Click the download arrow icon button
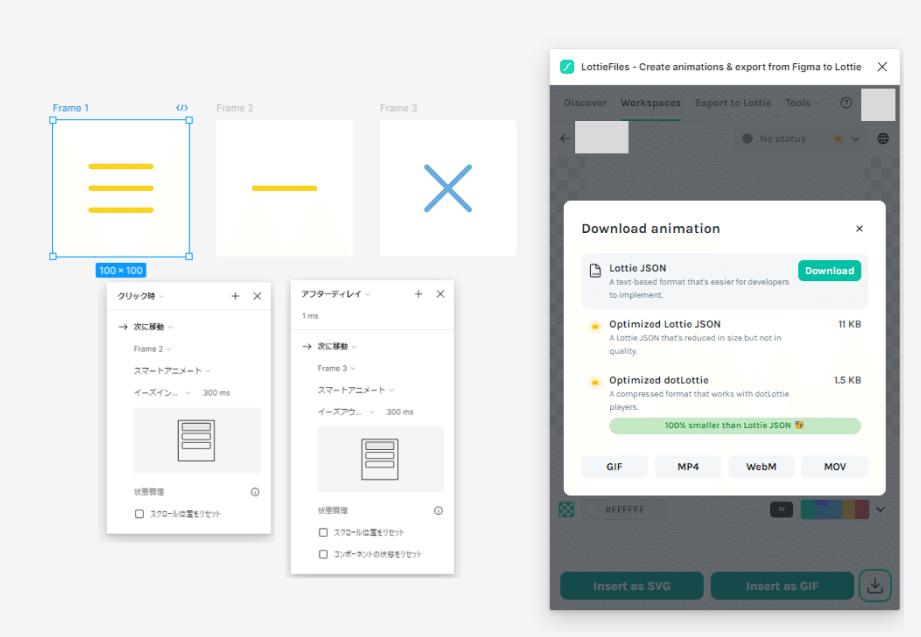 (x=875, y=585)
